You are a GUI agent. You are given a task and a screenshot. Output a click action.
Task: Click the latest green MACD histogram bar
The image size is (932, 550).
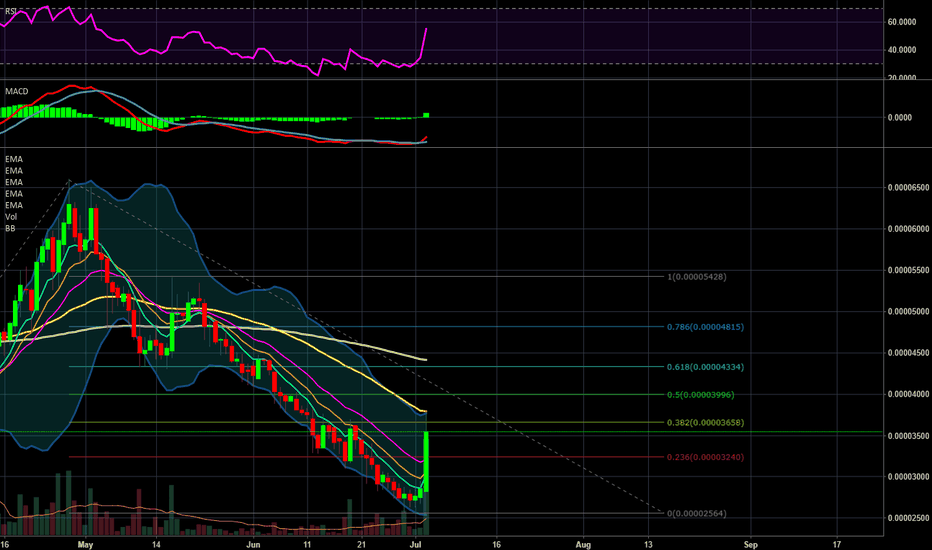point(426,115)
